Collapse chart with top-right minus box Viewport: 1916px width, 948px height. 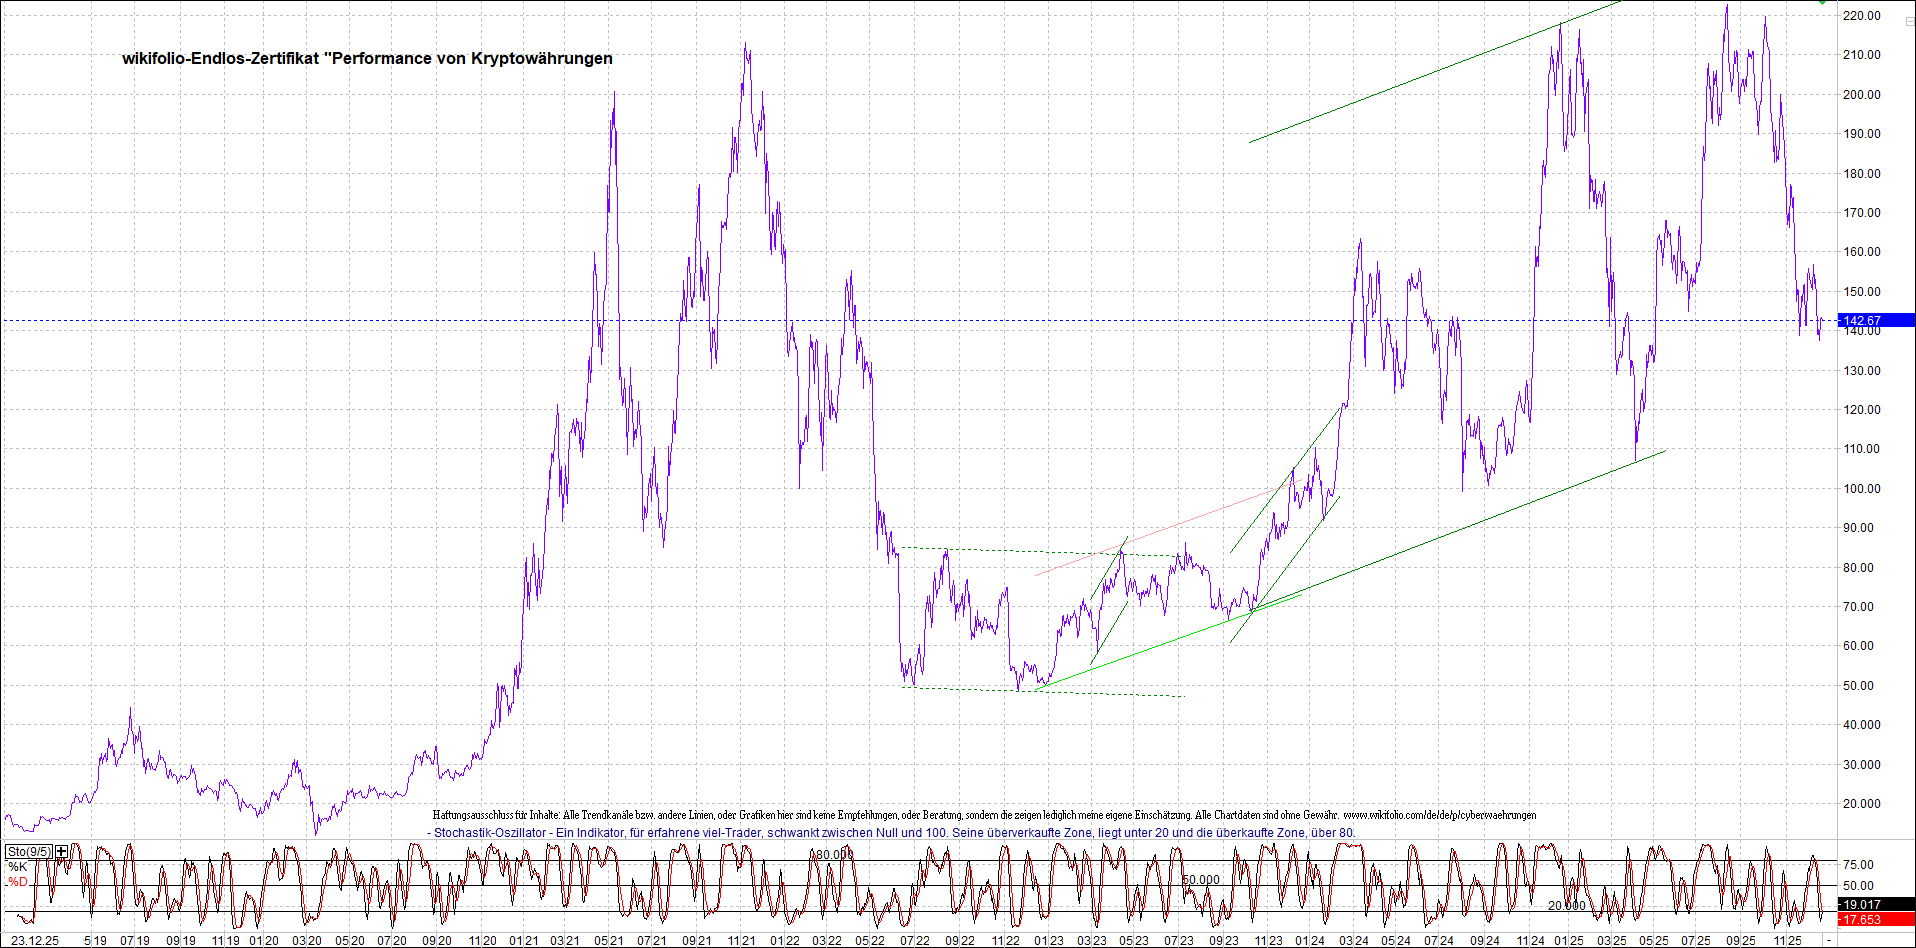pos(1908,21)
